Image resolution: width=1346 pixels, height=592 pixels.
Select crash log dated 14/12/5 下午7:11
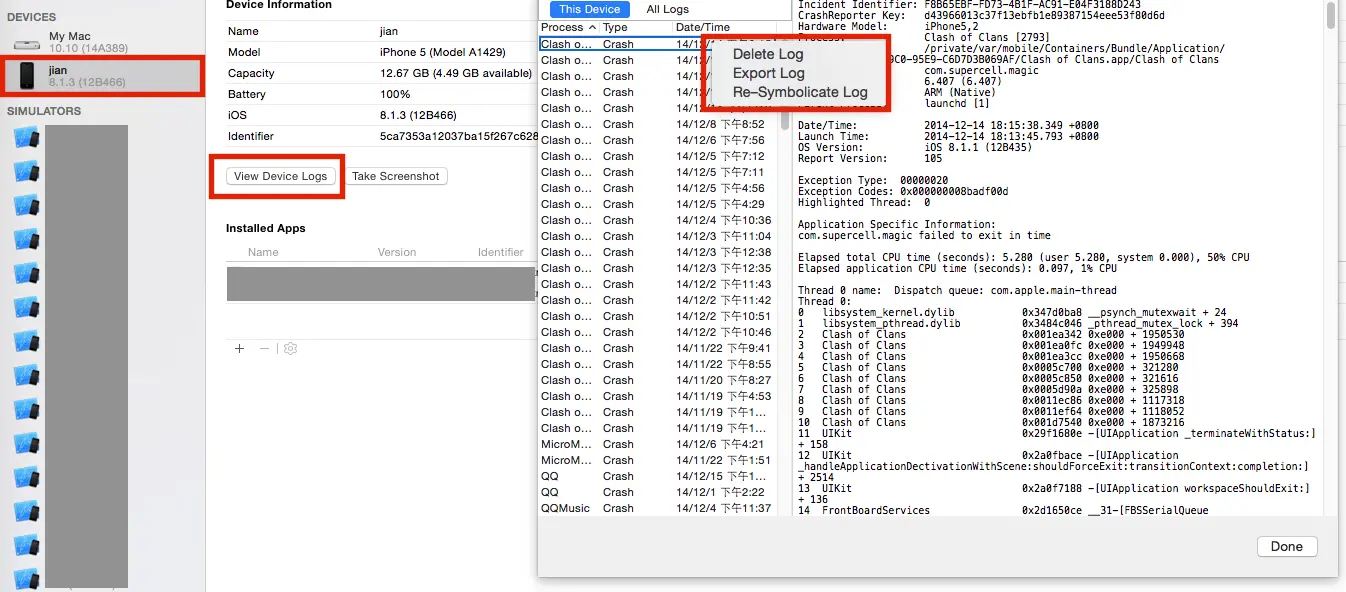click(x=658, y=172)
